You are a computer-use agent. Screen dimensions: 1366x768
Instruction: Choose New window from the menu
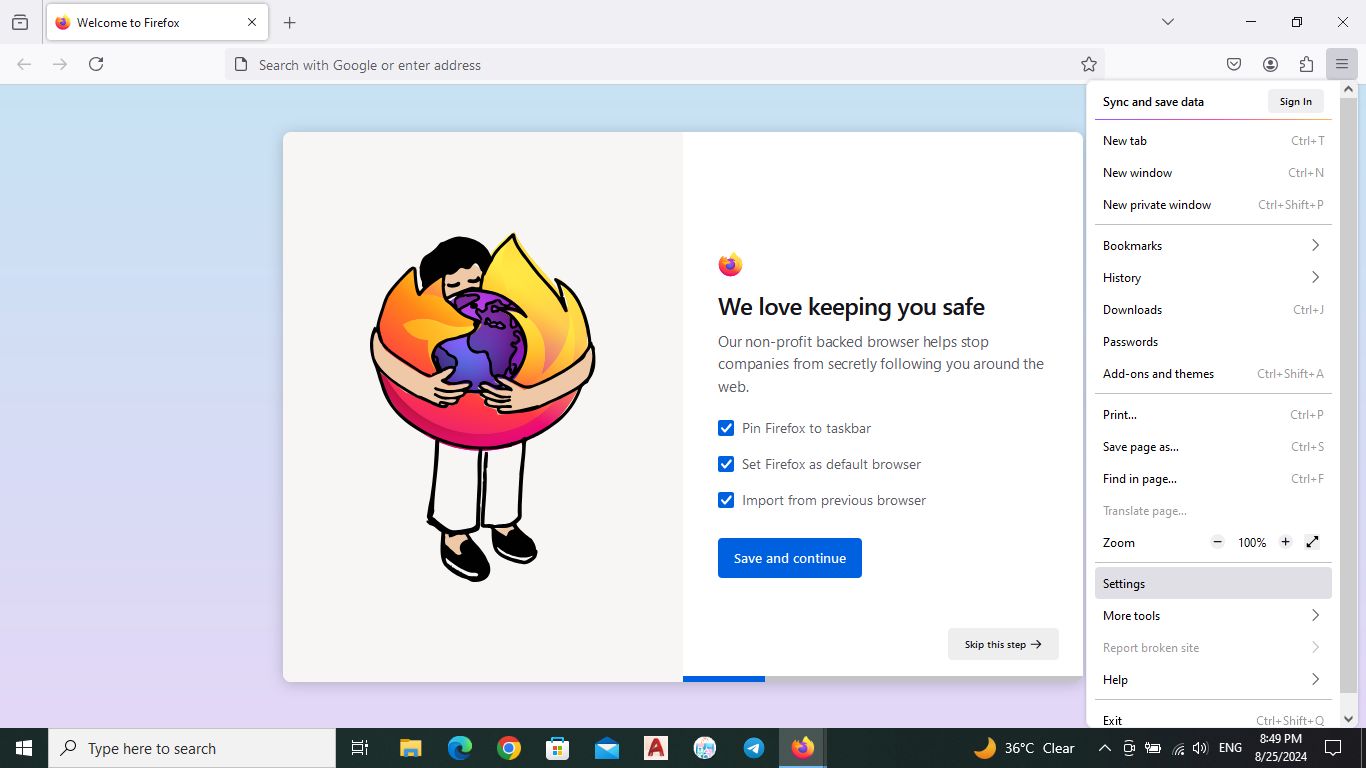click(x=1213, y=173)
